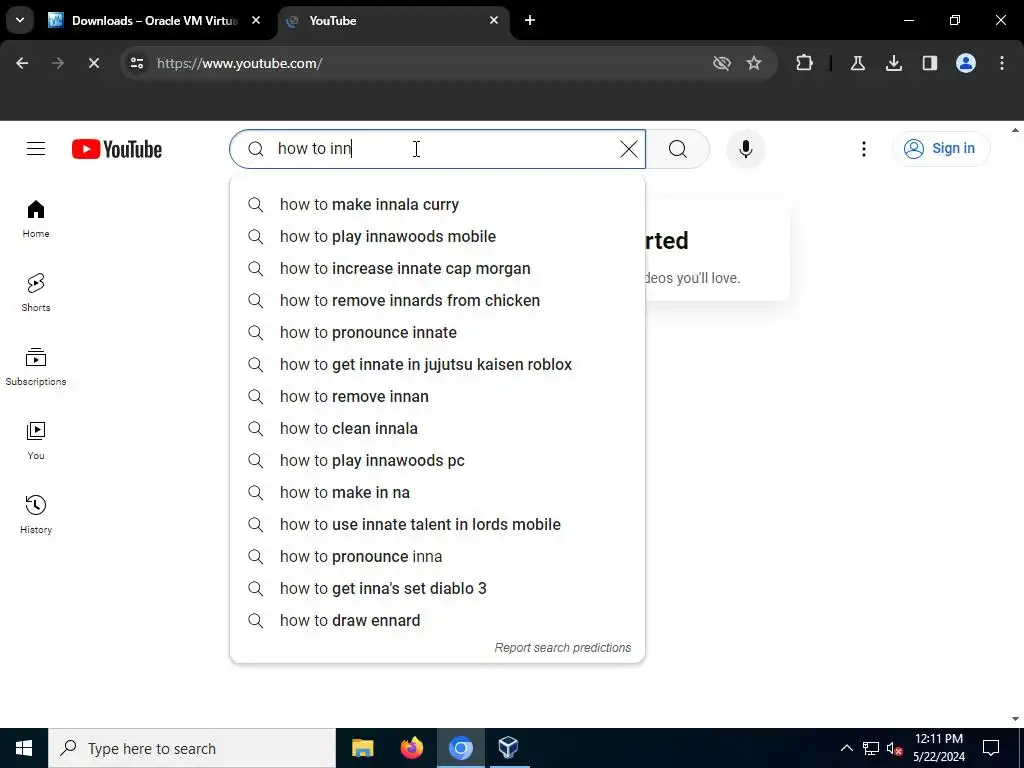Choose 'how to use innate talent in lords mobile'
Viewport: 1024px width, 768px height.
437,524
